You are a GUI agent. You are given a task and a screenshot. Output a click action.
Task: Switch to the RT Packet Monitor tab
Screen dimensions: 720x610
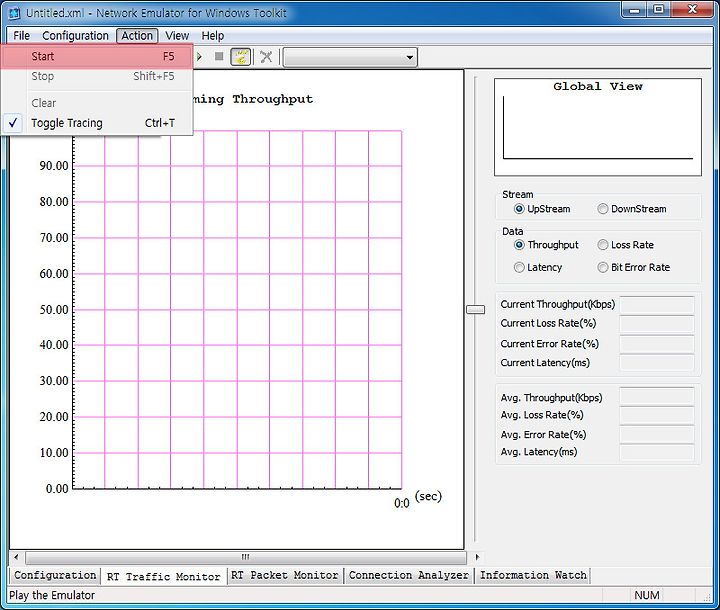(284, 575)
